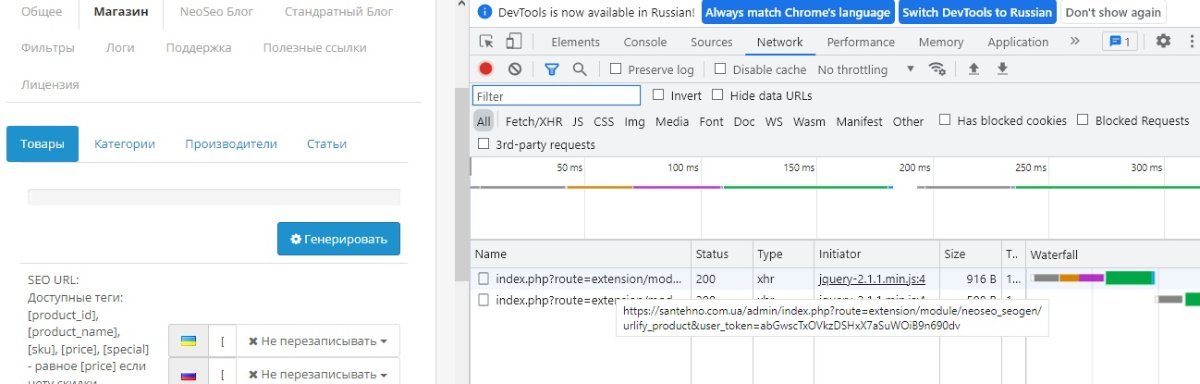
Task: Click the Filter text input
Action: click(x=557, y=96)
